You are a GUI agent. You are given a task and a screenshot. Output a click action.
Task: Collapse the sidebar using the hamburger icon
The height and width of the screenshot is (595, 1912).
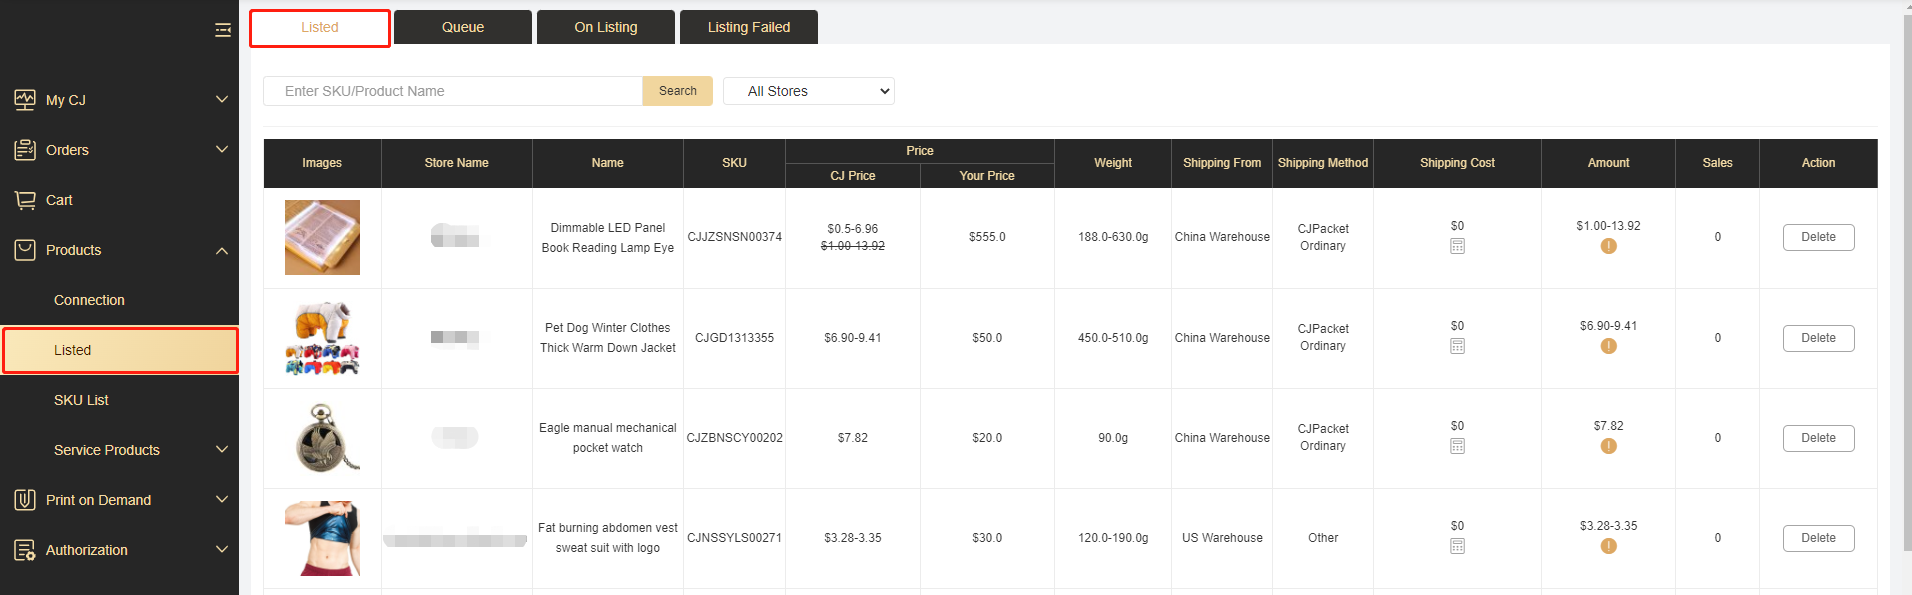[222, 30]
